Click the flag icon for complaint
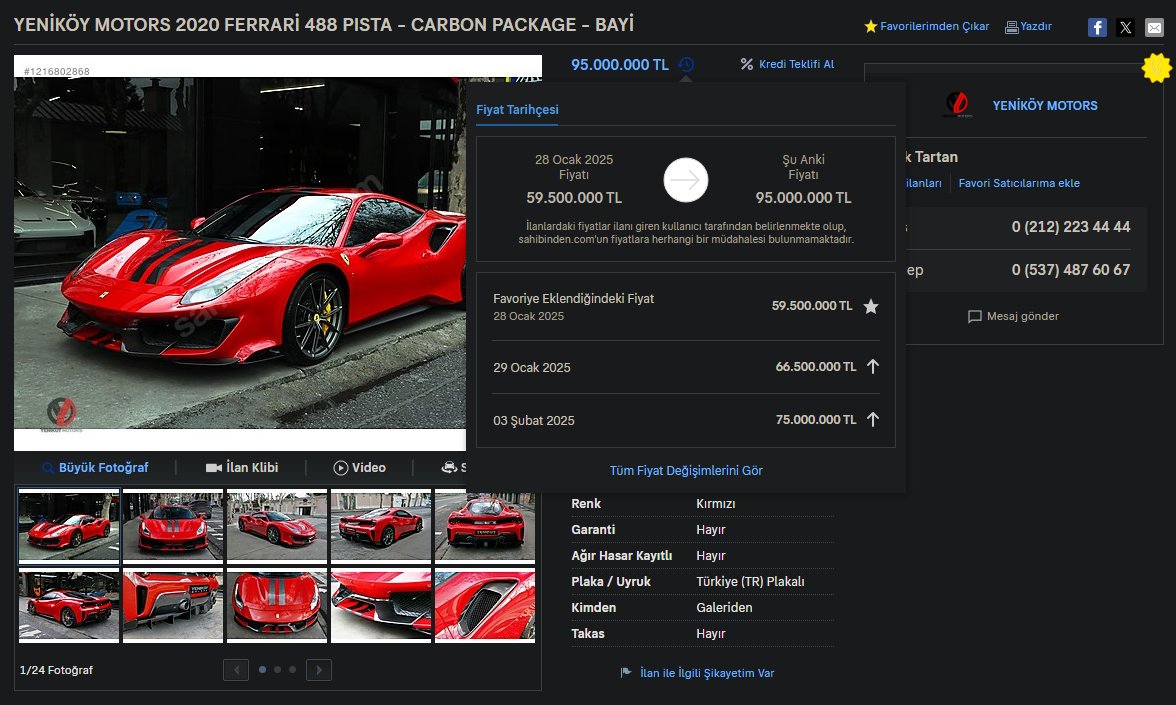1176x705 pixels. click(626, 673)
